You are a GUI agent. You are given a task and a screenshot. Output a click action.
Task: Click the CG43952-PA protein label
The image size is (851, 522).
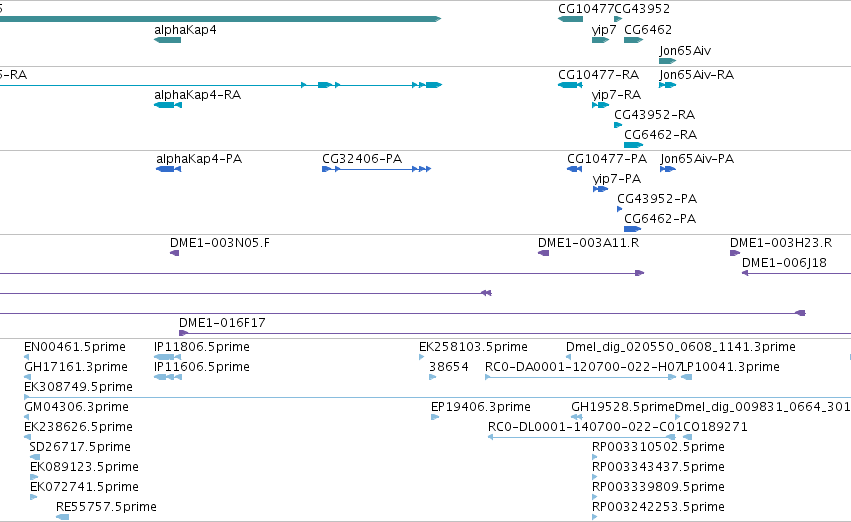click(x=657, y=199)
